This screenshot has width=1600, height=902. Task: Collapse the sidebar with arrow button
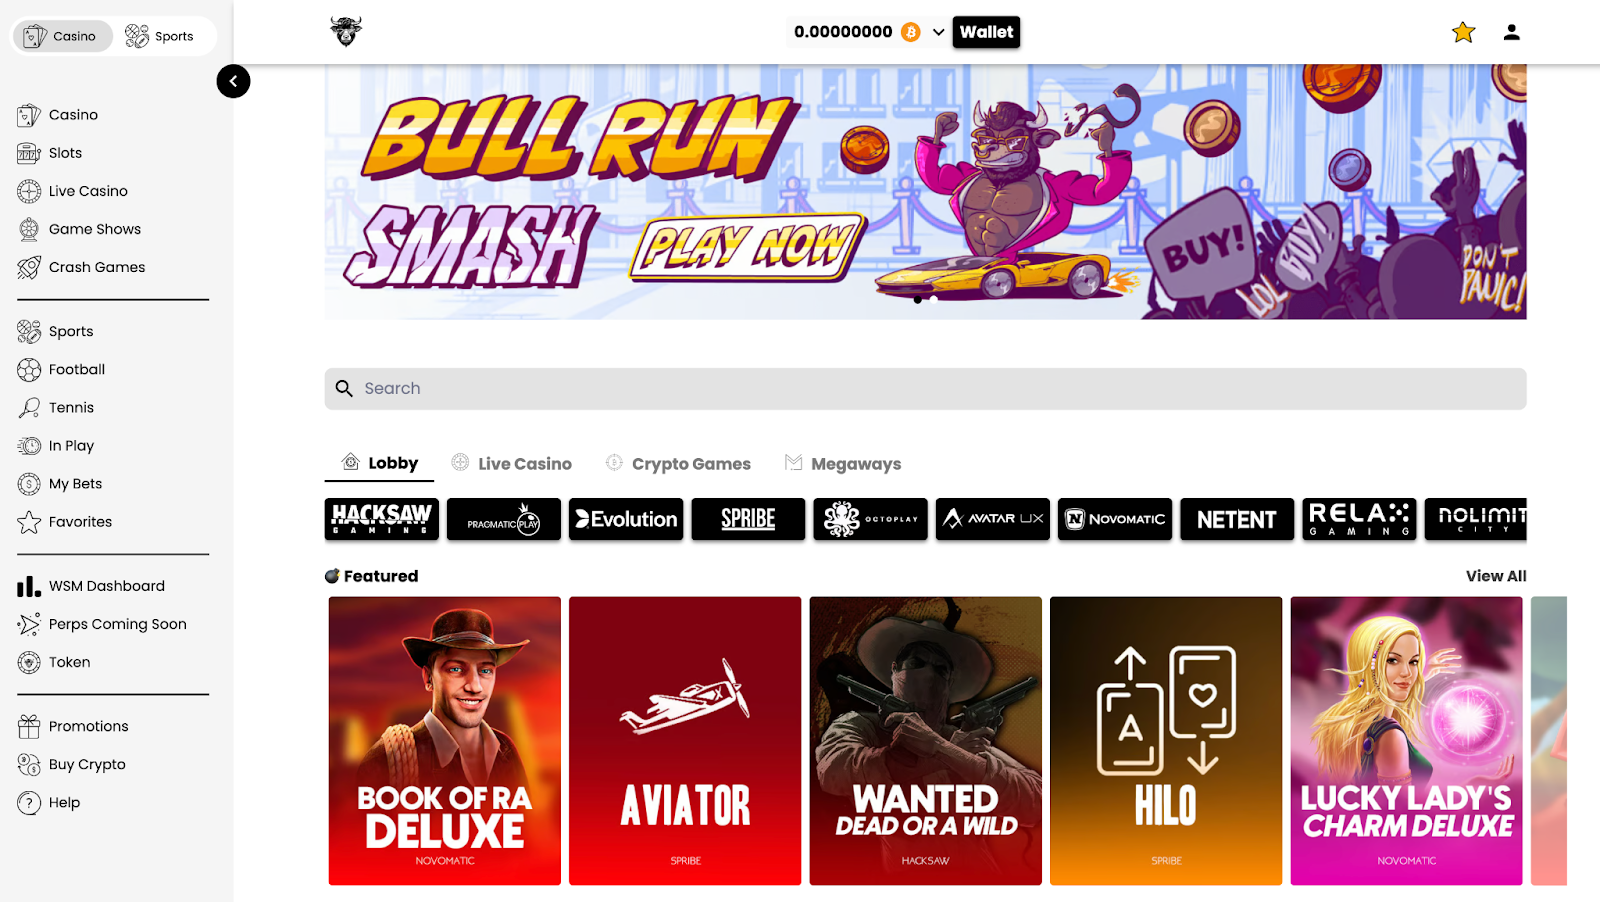pos(233,81)
